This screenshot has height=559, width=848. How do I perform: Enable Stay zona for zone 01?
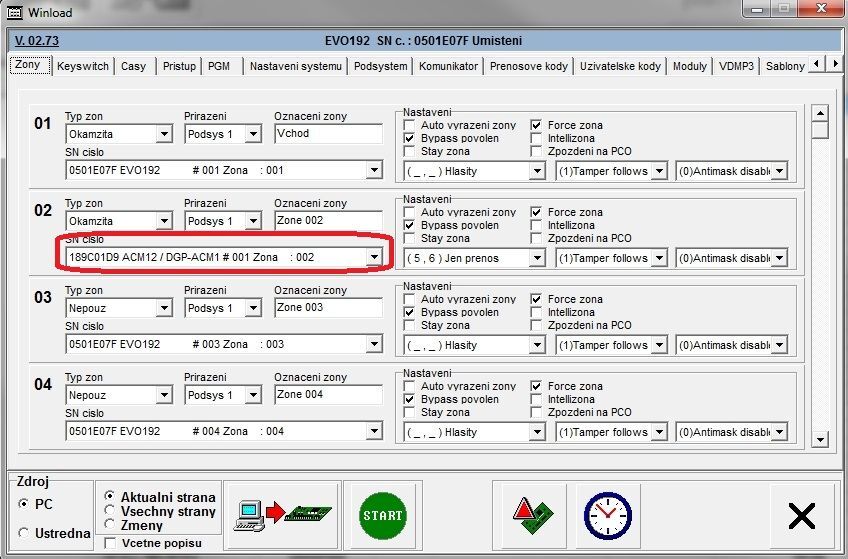point(409,152)
